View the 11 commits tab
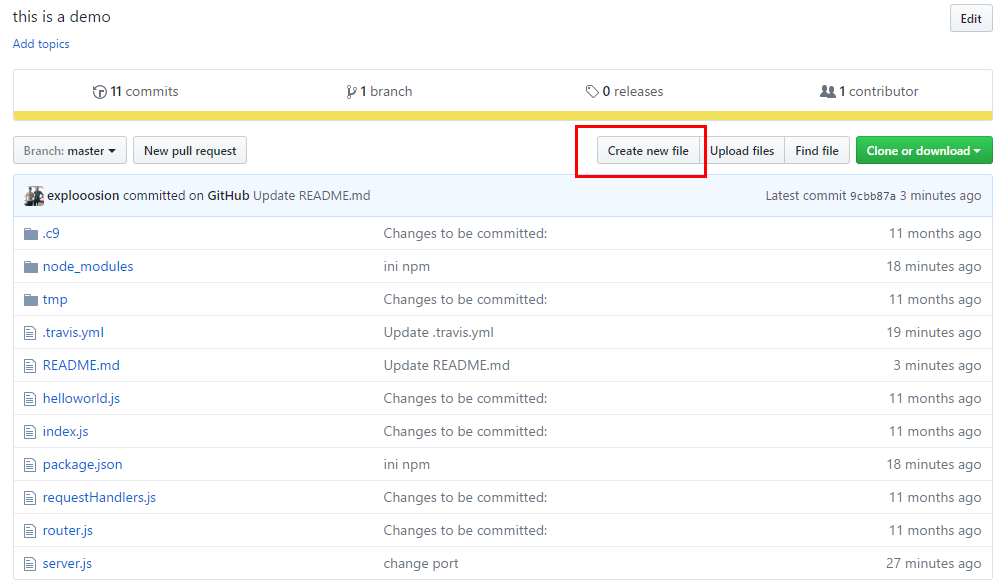This screenshot has height=583, width=1000. point(135,92)
